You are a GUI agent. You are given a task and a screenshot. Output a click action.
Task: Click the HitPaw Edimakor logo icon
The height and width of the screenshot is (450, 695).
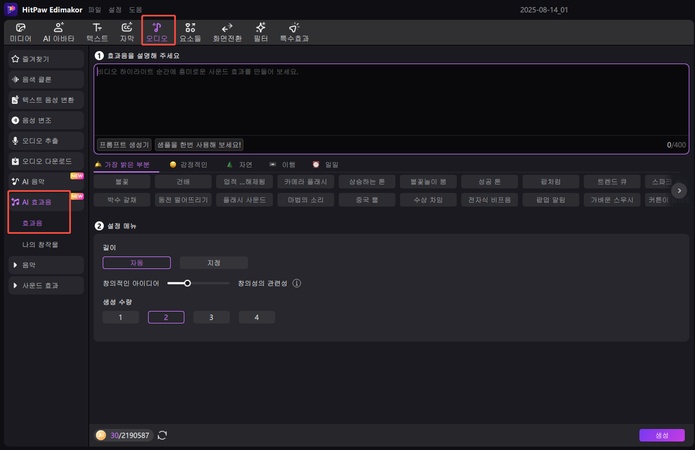point(11,9)
